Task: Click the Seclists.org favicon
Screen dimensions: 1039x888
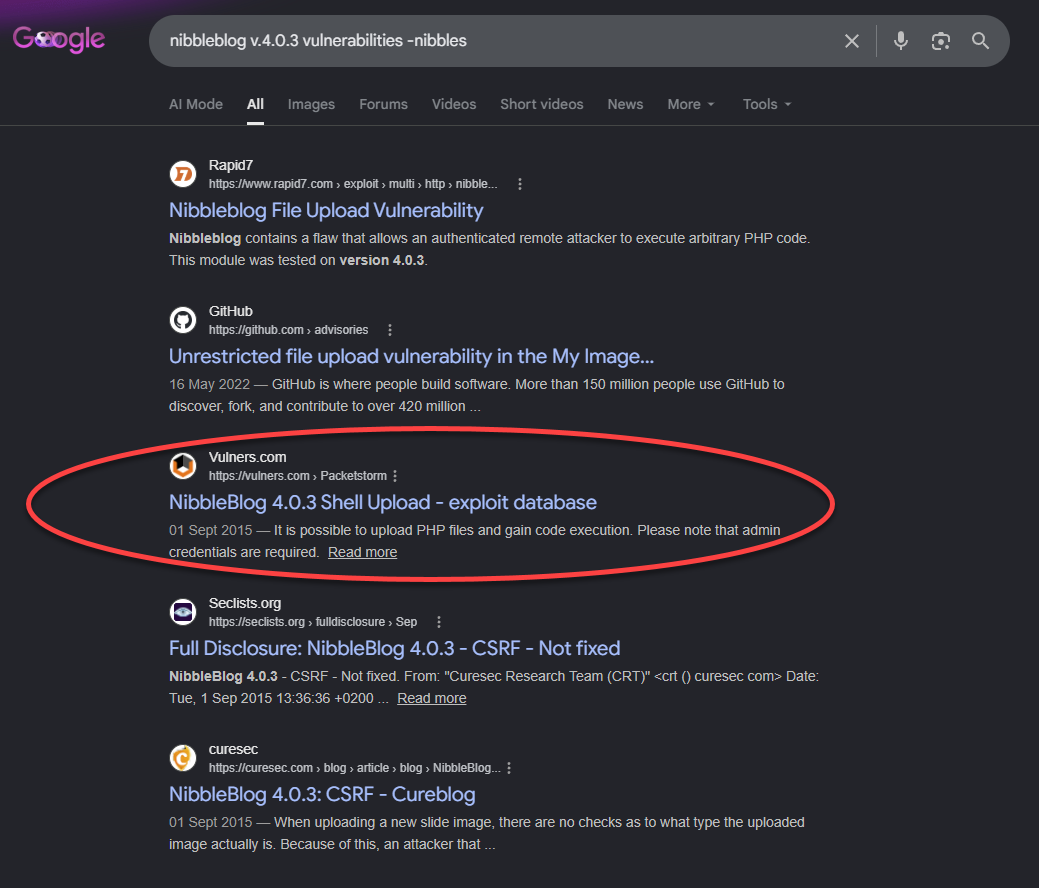Action: pos(183,612)
